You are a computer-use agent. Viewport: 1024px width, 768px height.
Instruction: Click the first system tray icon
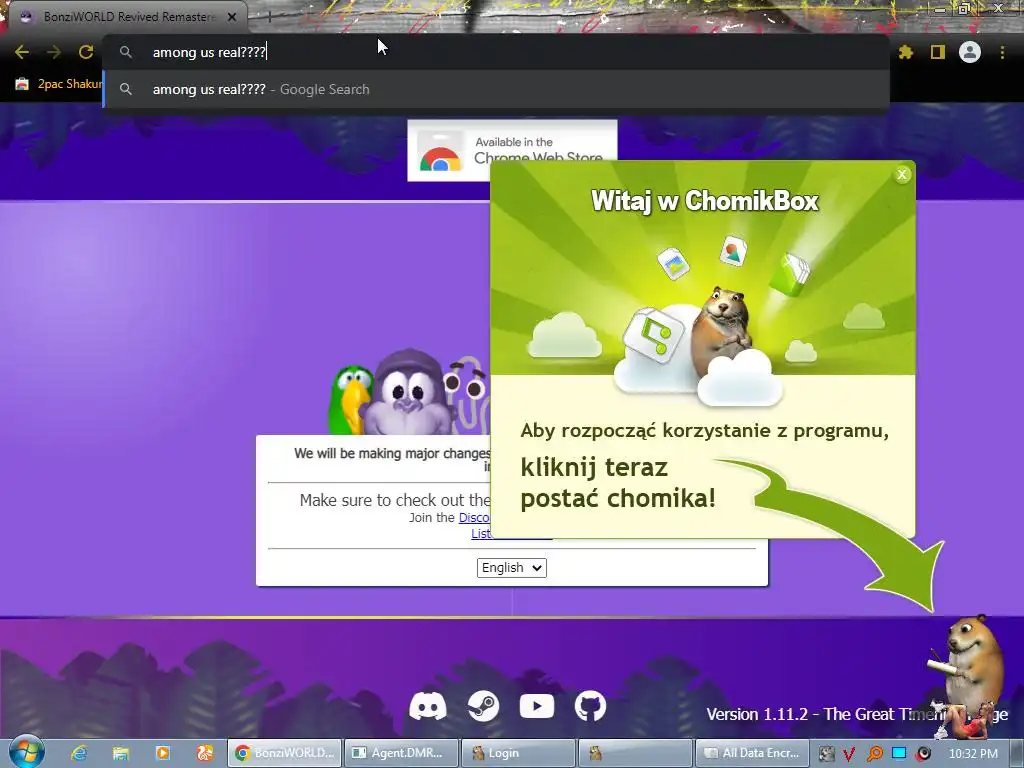point(826,754)
